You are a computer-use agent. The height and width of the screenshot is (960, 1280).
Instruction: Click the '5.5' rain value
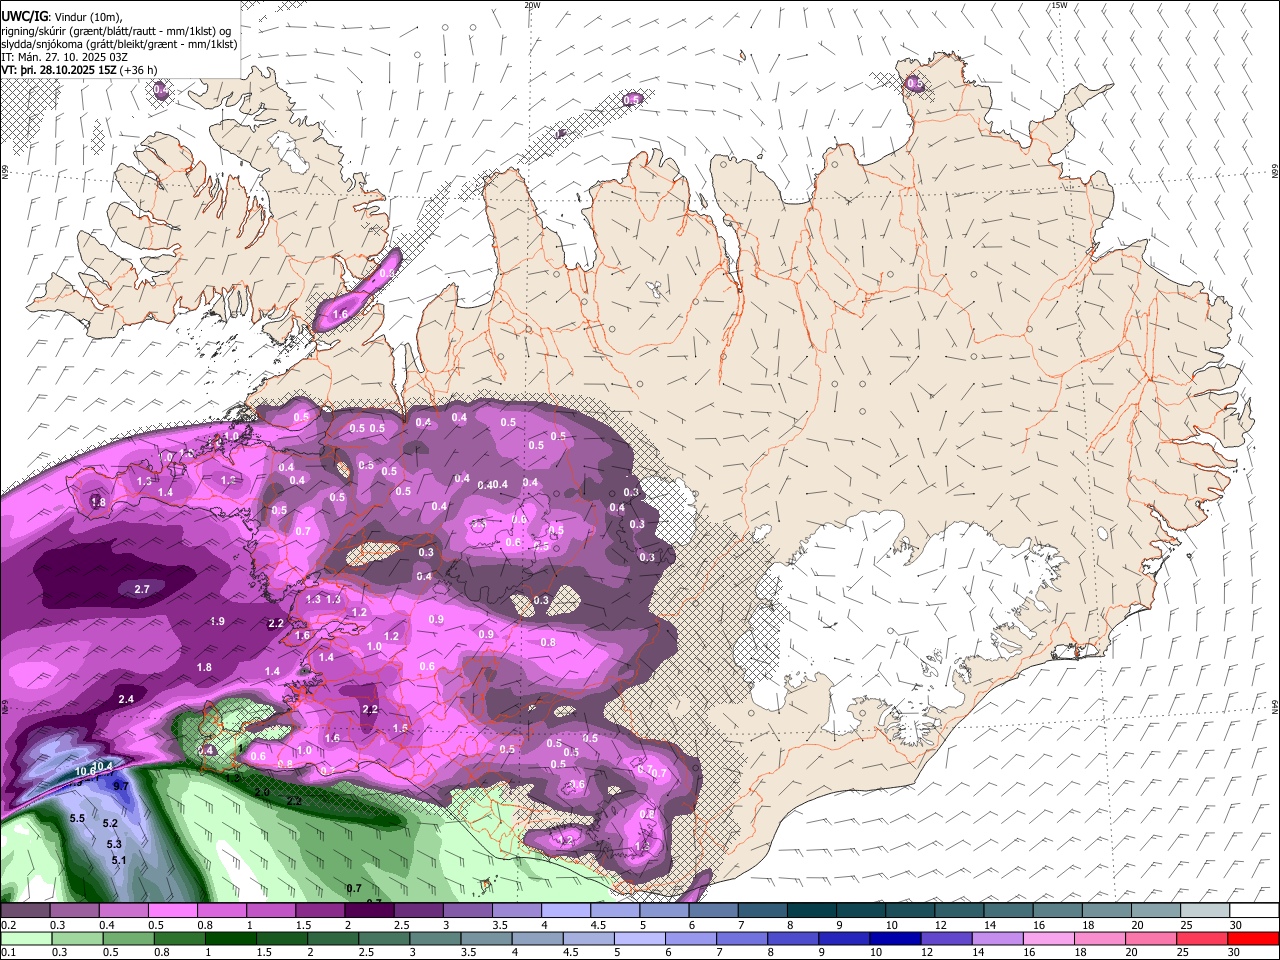click(x=77, y=818)
